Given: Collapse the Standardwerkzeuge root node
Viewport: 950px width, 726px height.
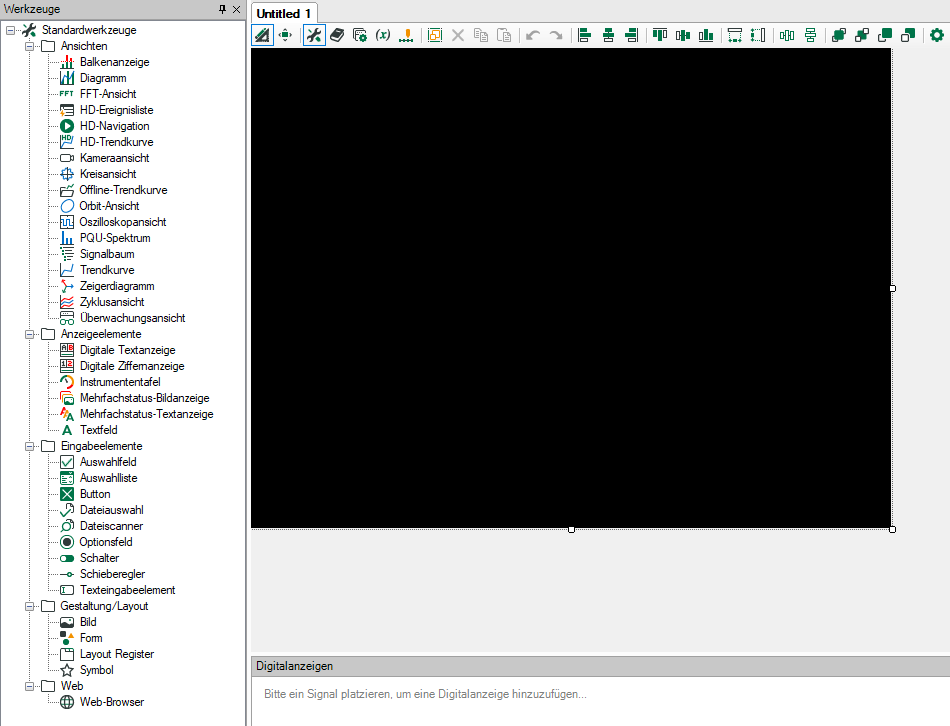Looking at the screenshot, I should (10, 30).
